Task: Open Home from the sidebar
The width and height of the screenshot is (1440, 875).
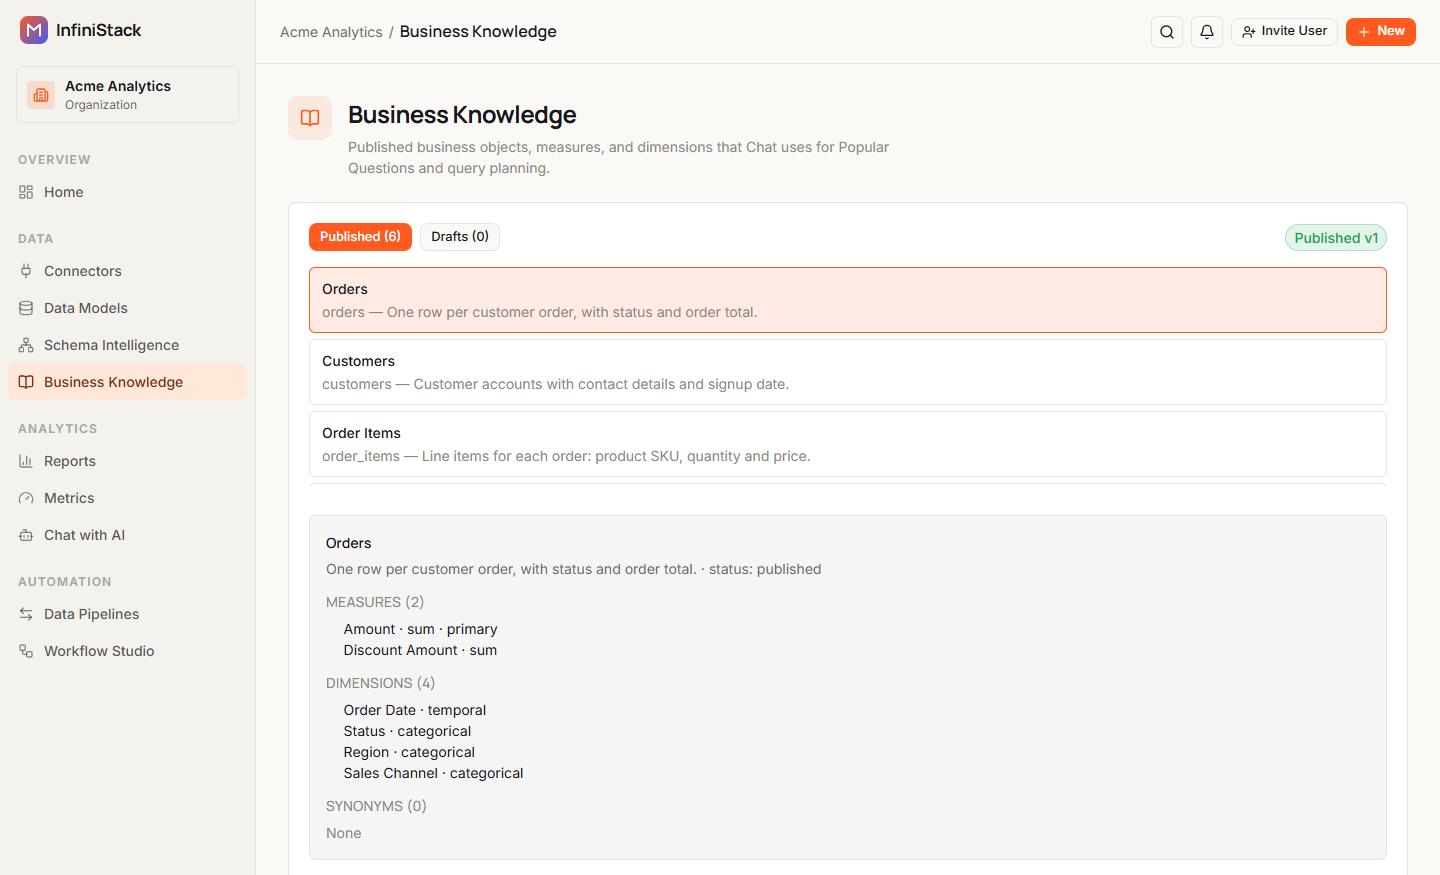Action: [x=127, y=192]
